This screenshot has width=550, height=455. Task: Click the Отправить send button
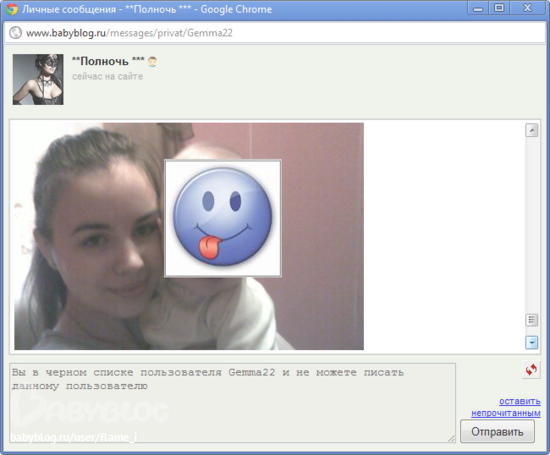pos(497,431)
